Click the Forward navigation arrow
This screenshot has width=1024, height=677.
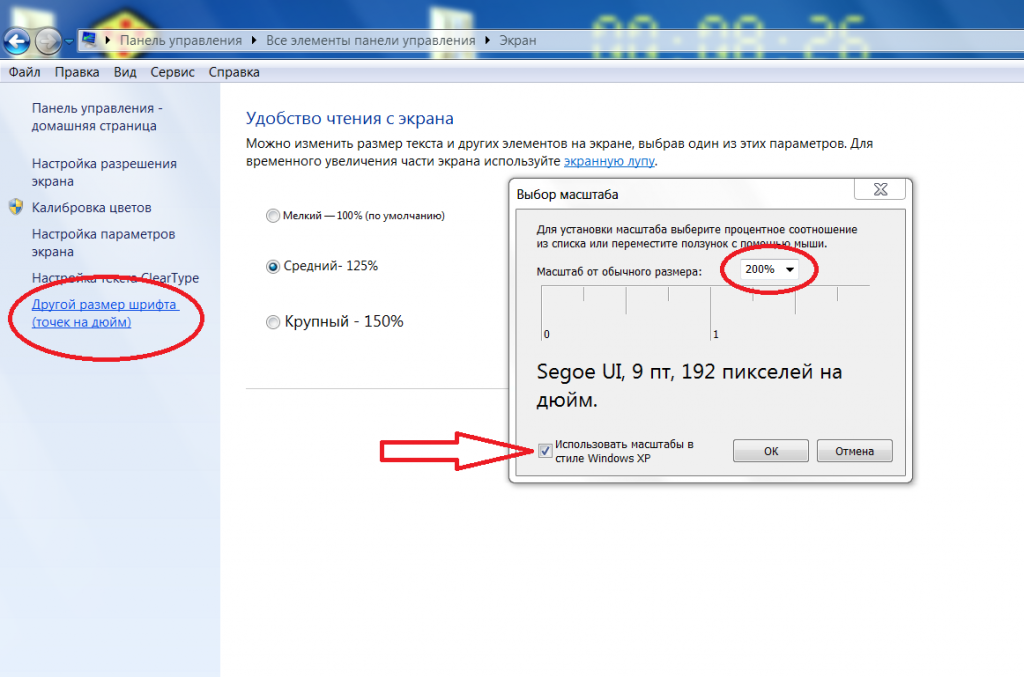(48, 41)
